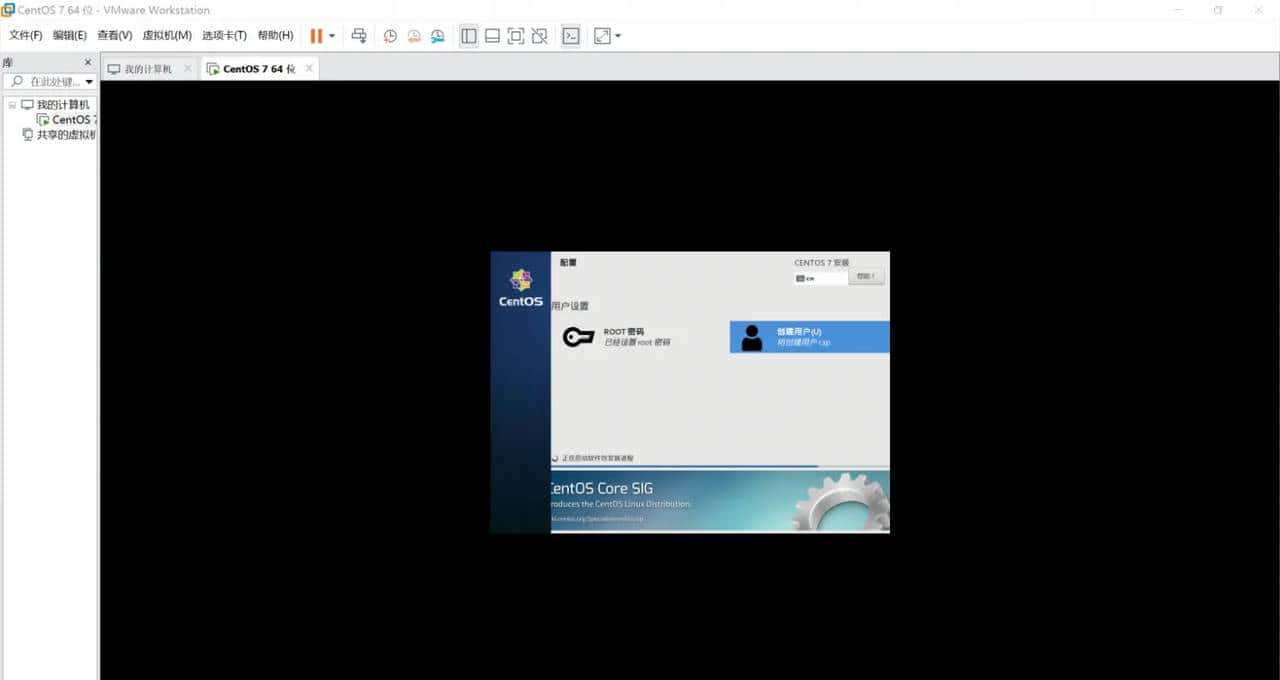Click the send Ctrl+Alt+Del toolbar icon
This screenshot has height=680, width=1280.
(359, 36)
